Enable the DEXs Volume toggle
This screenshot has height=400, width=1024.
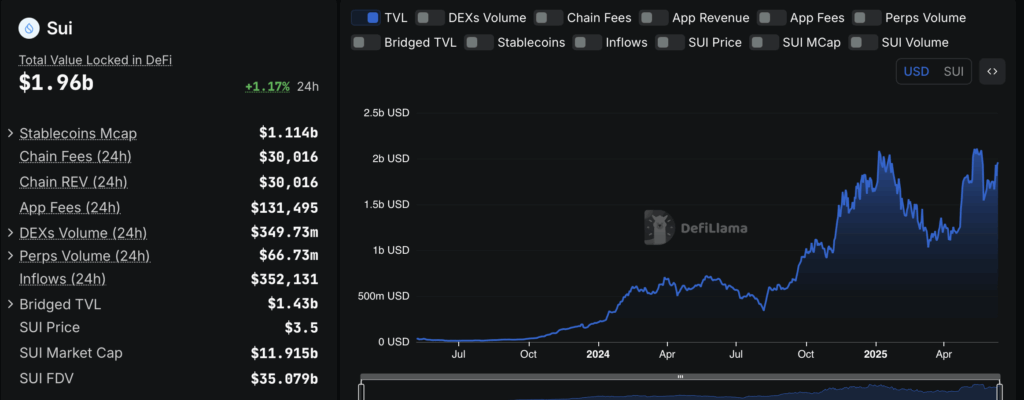pyautogui.click(x=430, y=18)
